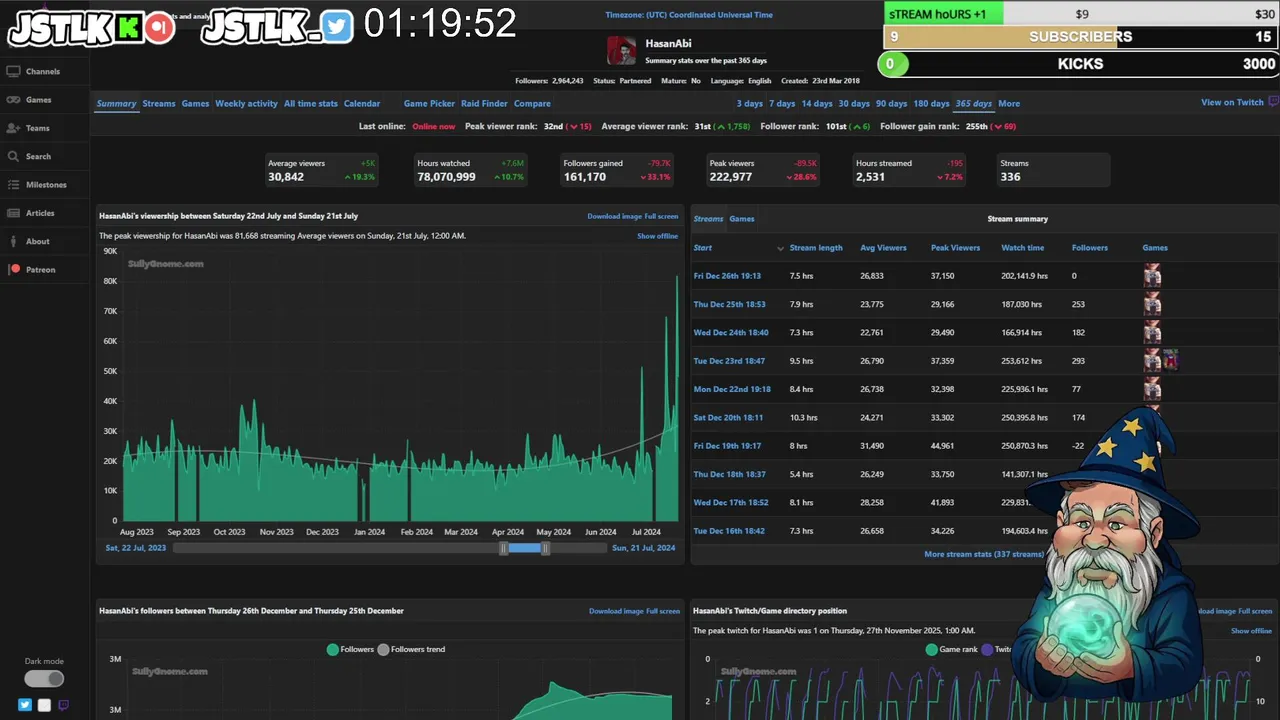The image size is (1280, 720).
Task: Click the Twitter icon below Dark mode
Action: tap(25, 705)
